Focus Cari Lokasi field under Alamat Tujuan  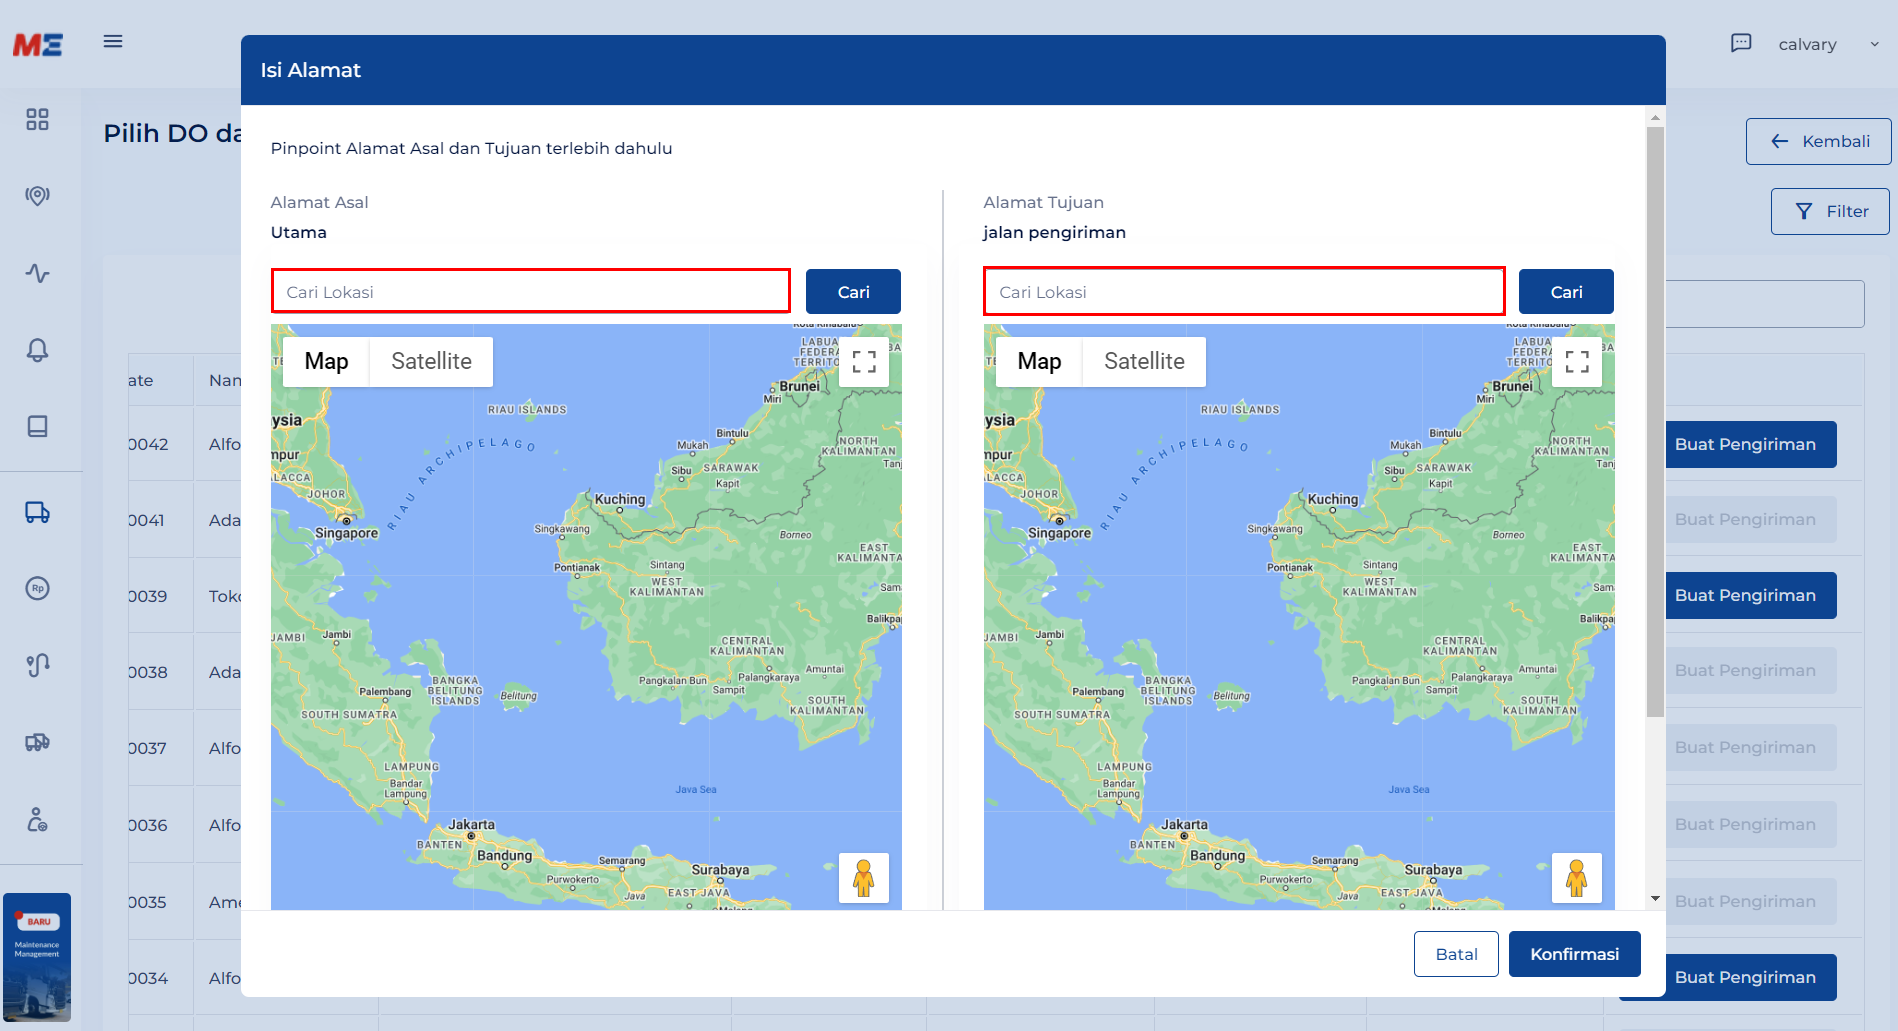click(x=1244, y=291)
